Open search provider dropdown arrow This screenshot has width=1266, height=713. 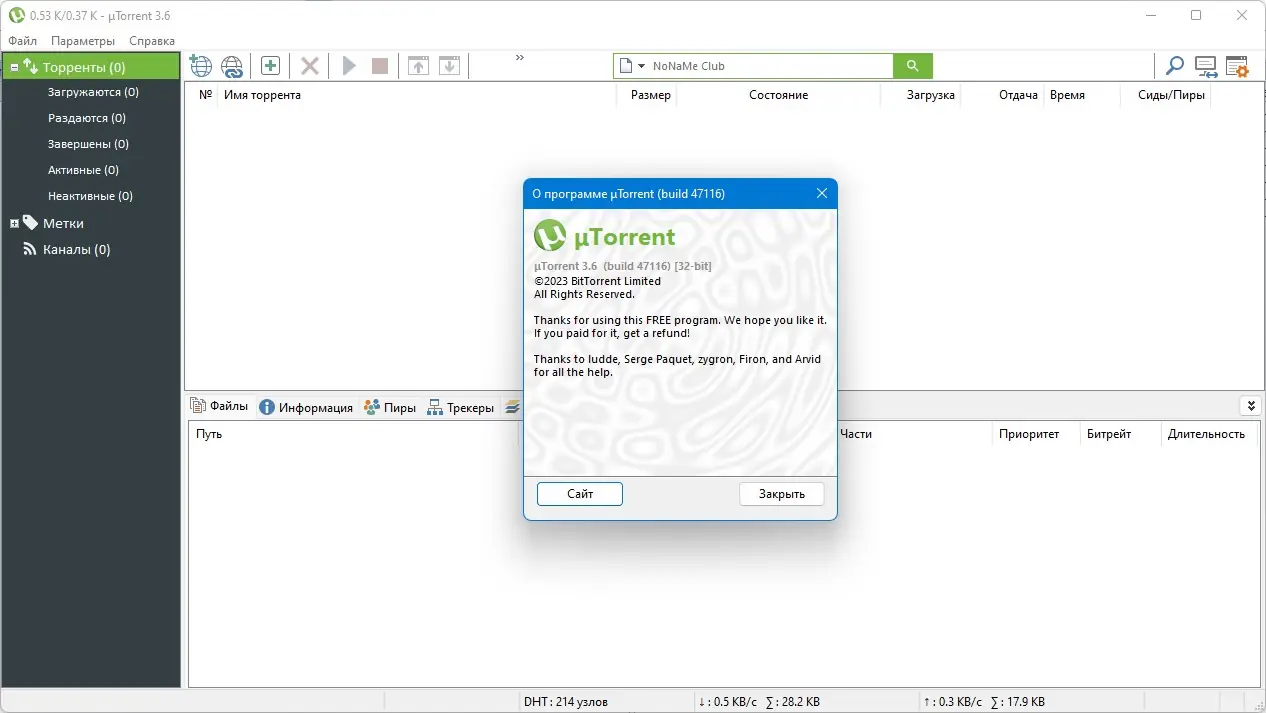641,66
